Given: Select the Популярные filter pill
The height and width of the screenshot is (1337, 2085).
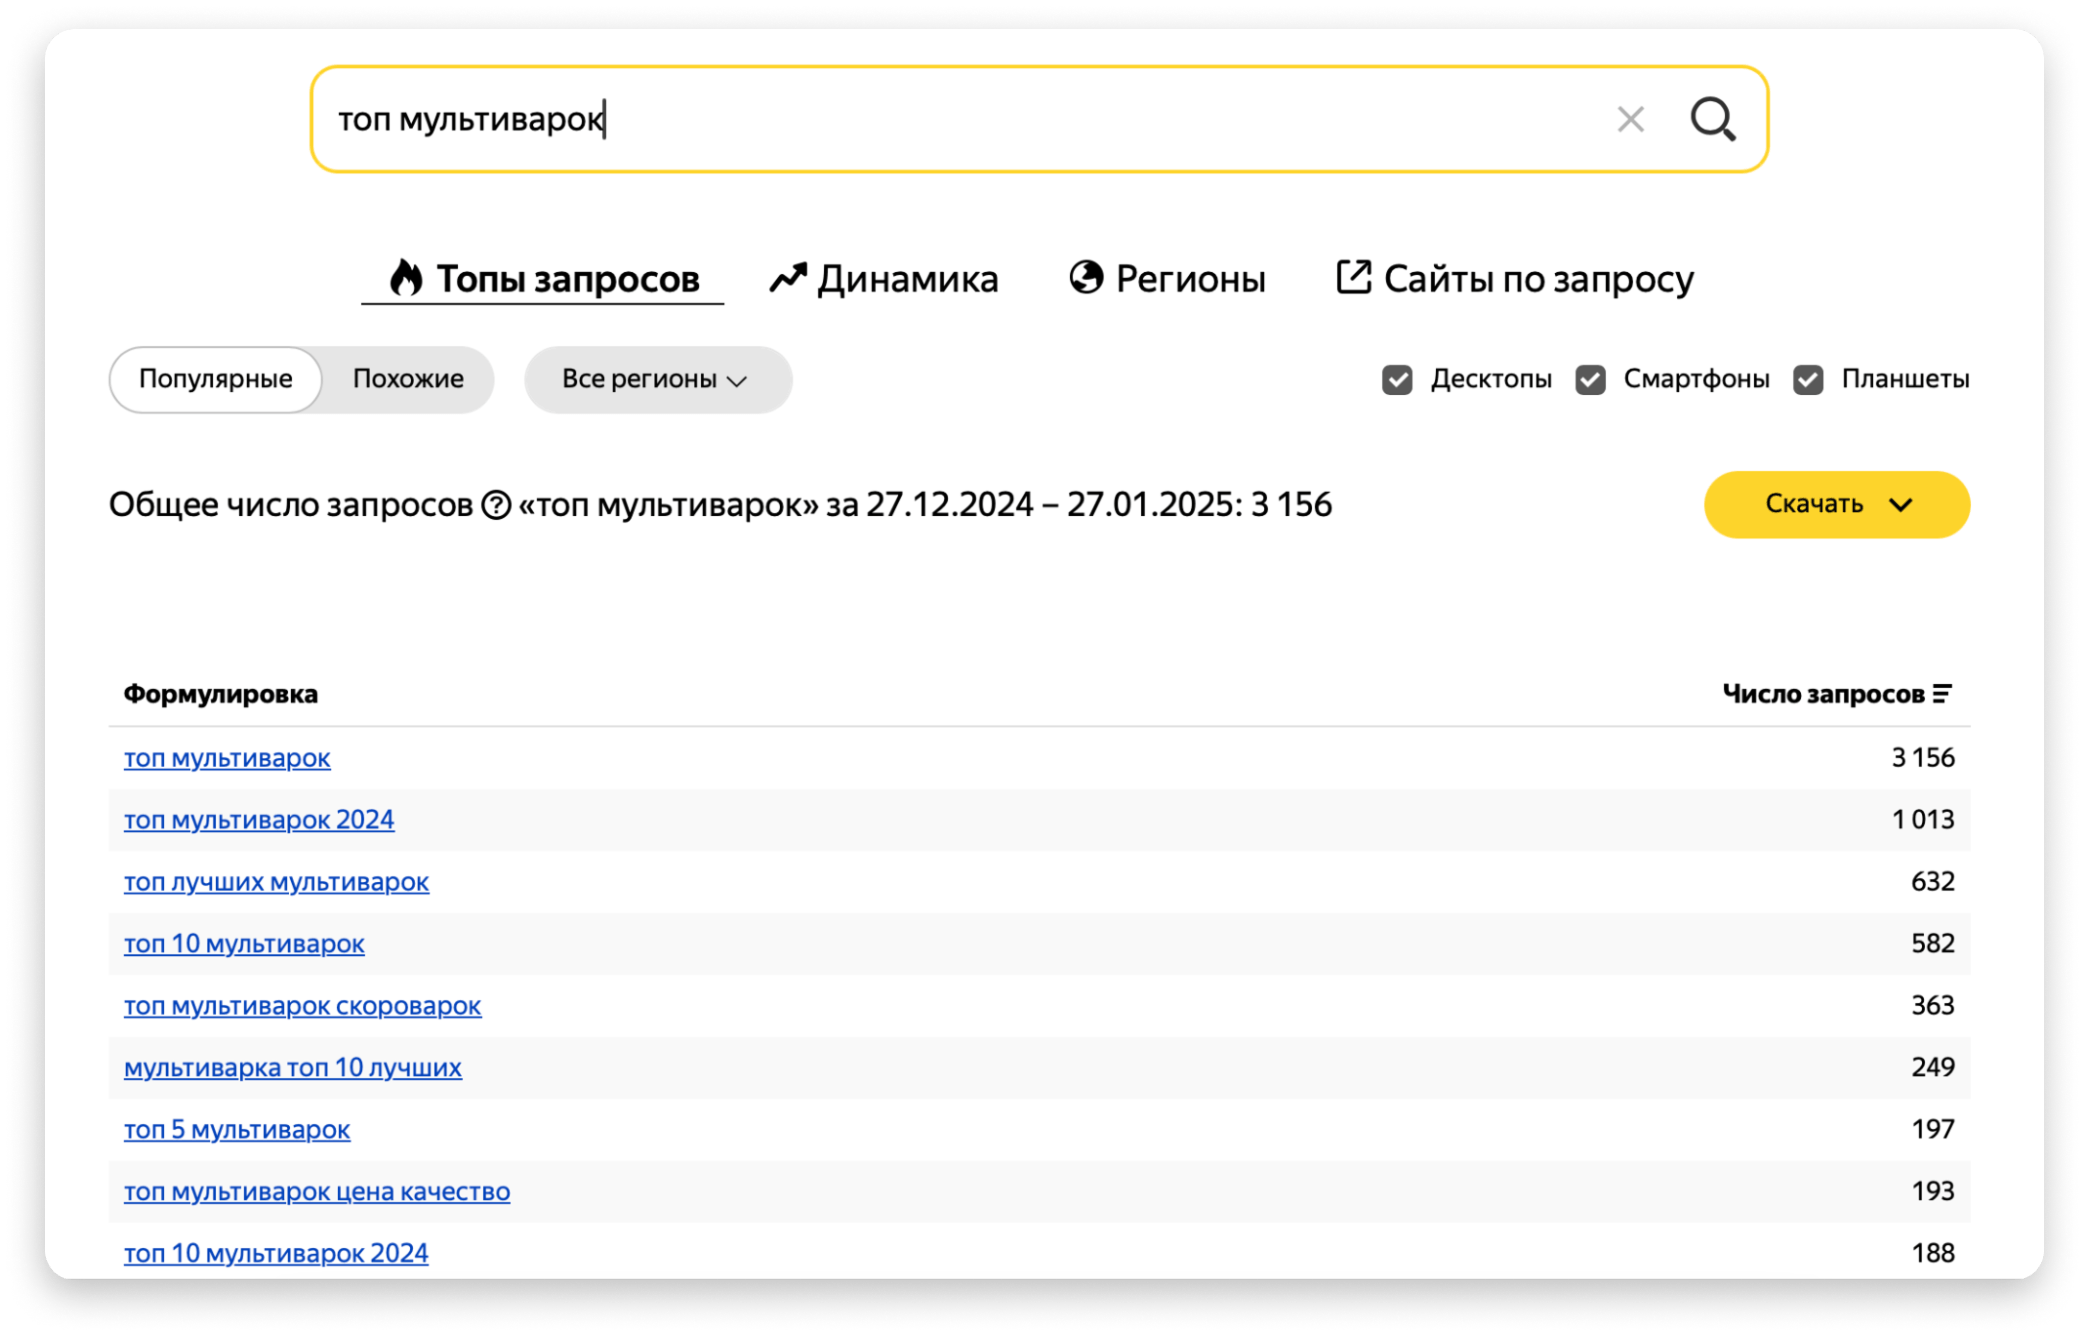Looking at the screenshot, I should [215, 380].
